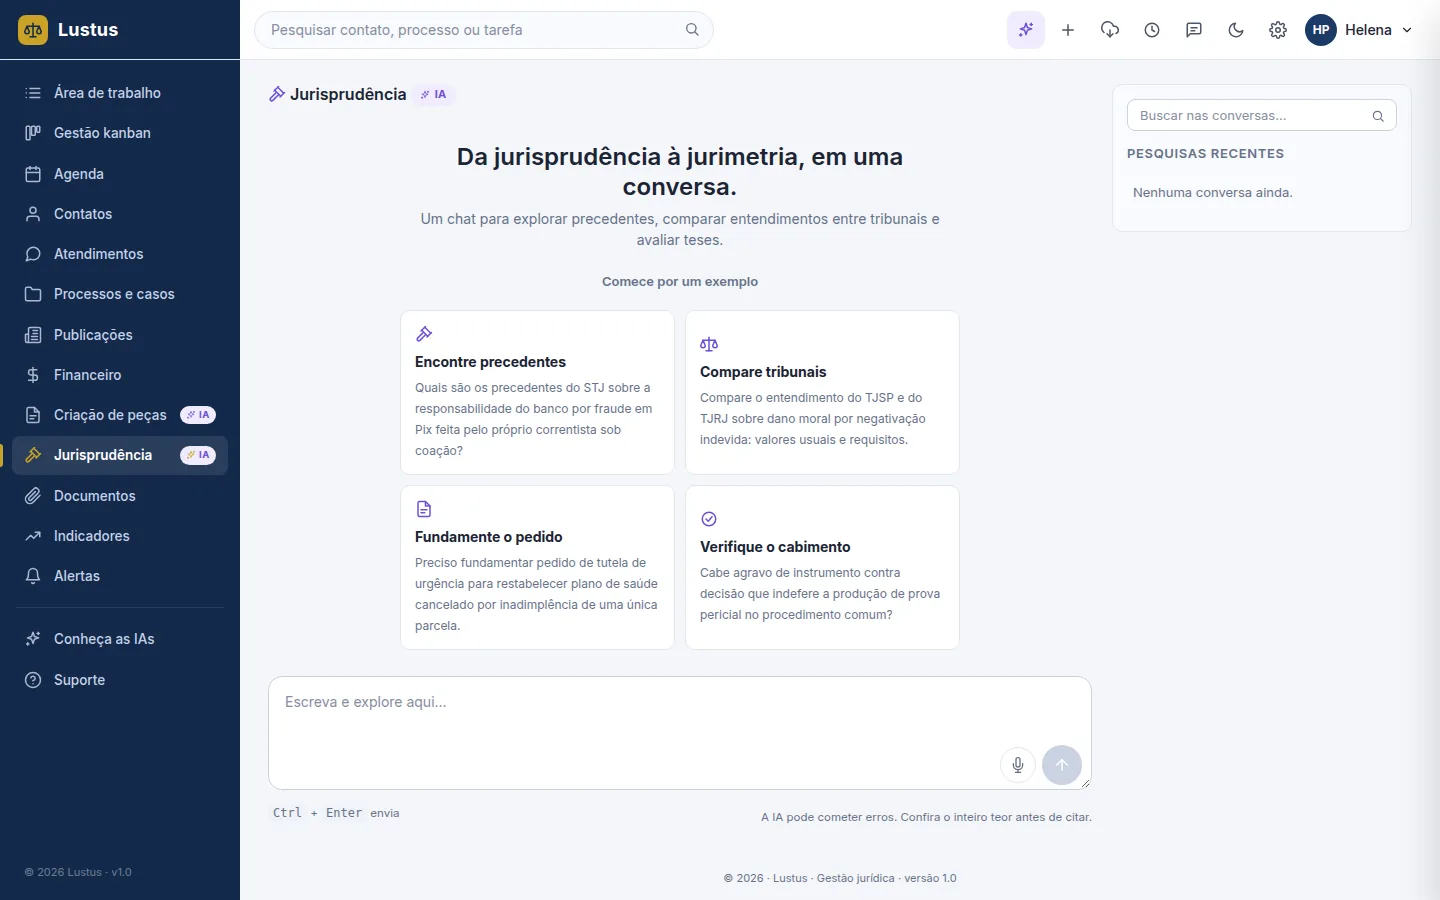The width and height of the screenshot is (1440, 900).
Task: Click the plus icon to add new
Action: 1068,30
